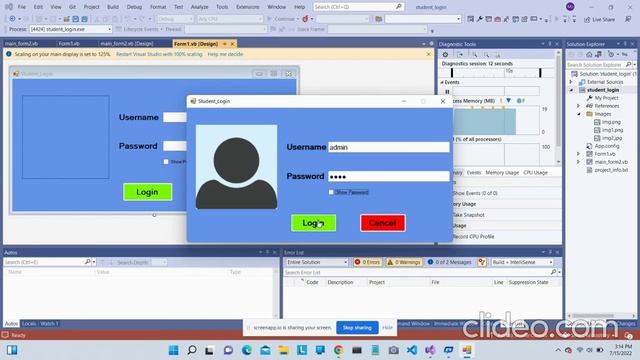Click the Pending Changes Filter icon in Solution Explorer

click(611, 54)
